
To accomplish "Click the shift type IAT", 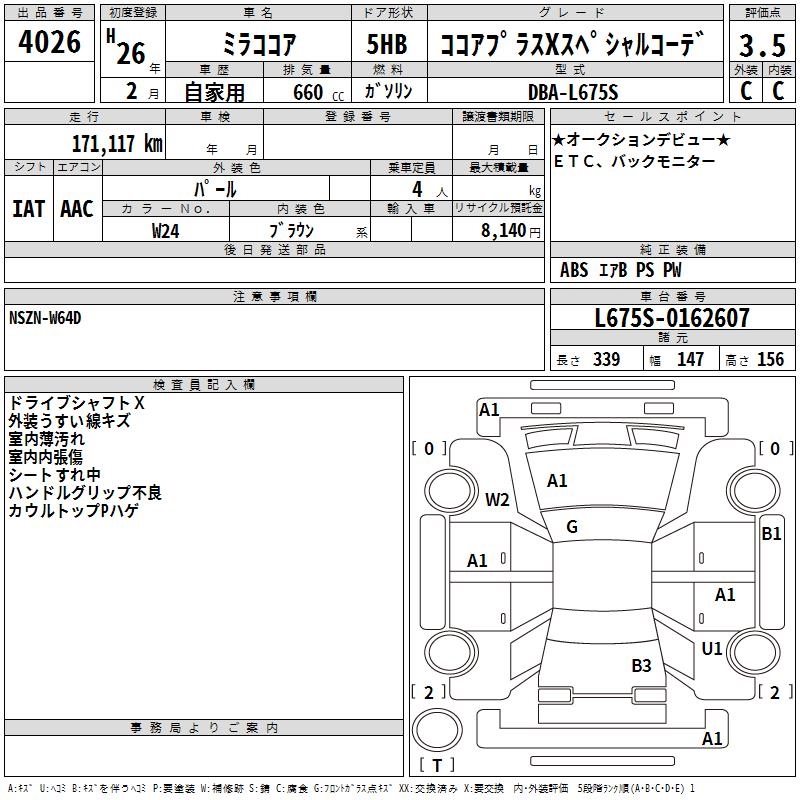I will click(28, 209).
